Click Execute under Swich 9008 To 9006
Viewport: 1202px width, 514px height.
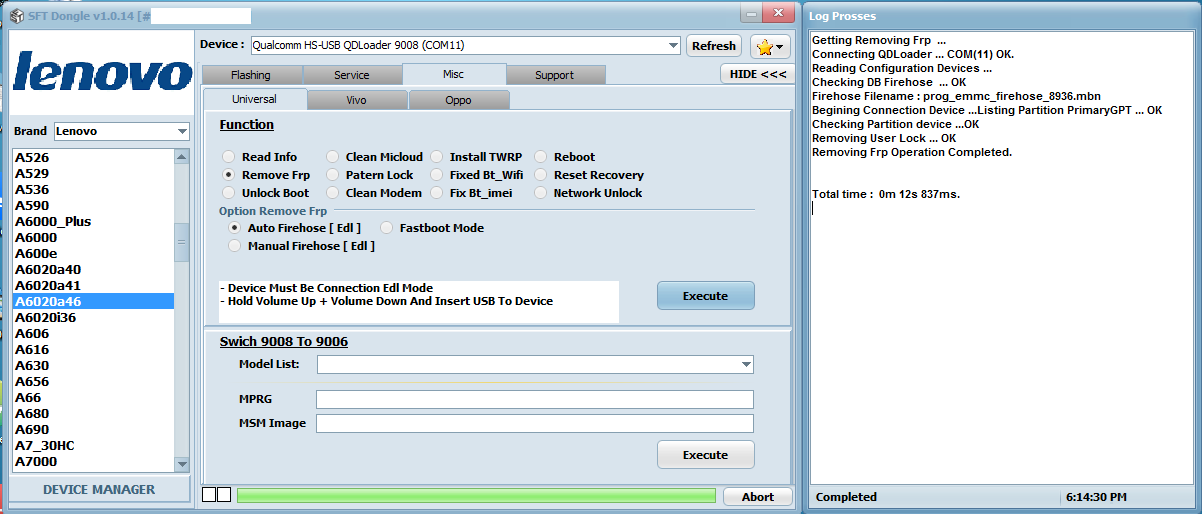coord(706,455)
